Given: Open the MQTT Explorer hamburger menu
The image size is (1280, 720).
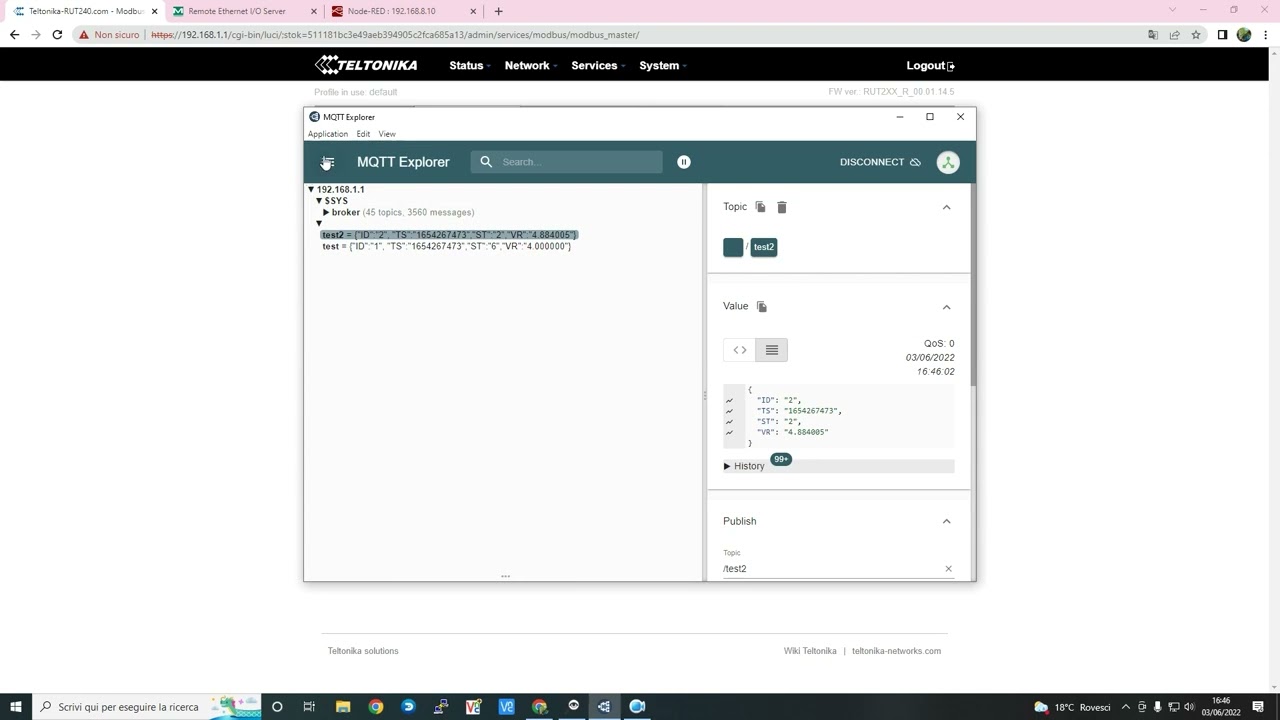Looking at the screenshot, I should click(x=328, y=162).
